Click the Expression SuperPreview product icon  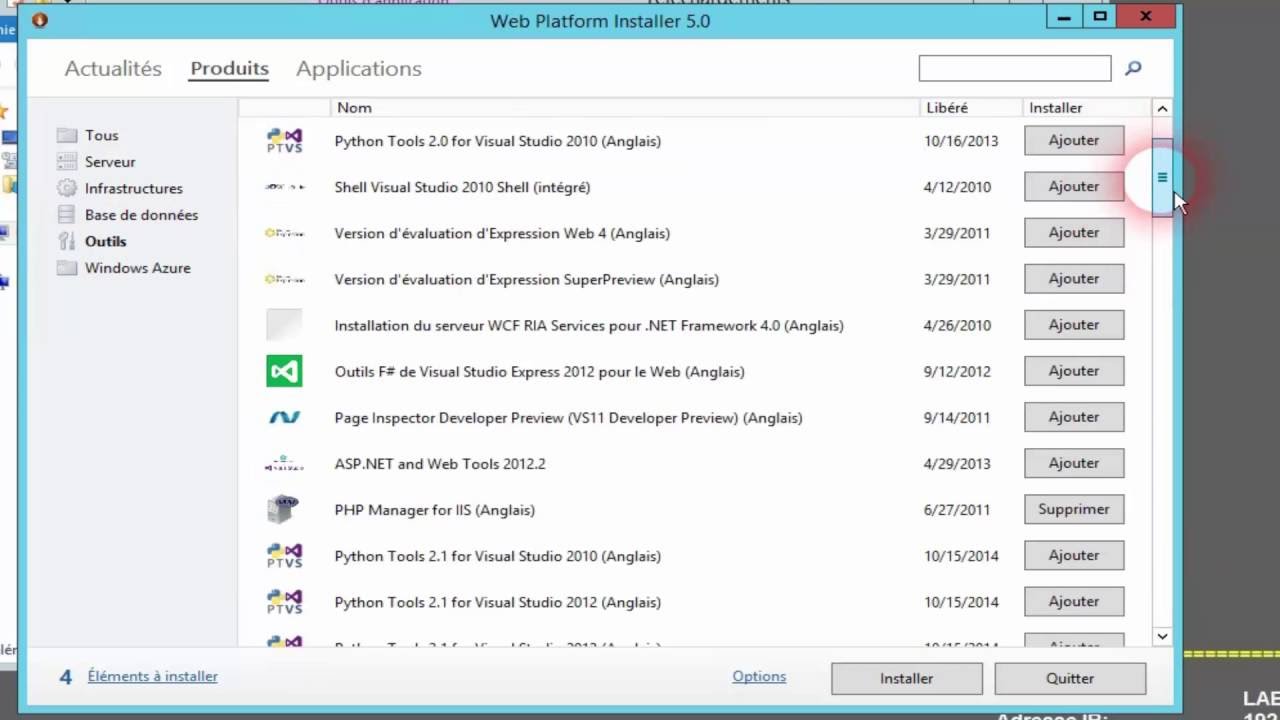284,279
